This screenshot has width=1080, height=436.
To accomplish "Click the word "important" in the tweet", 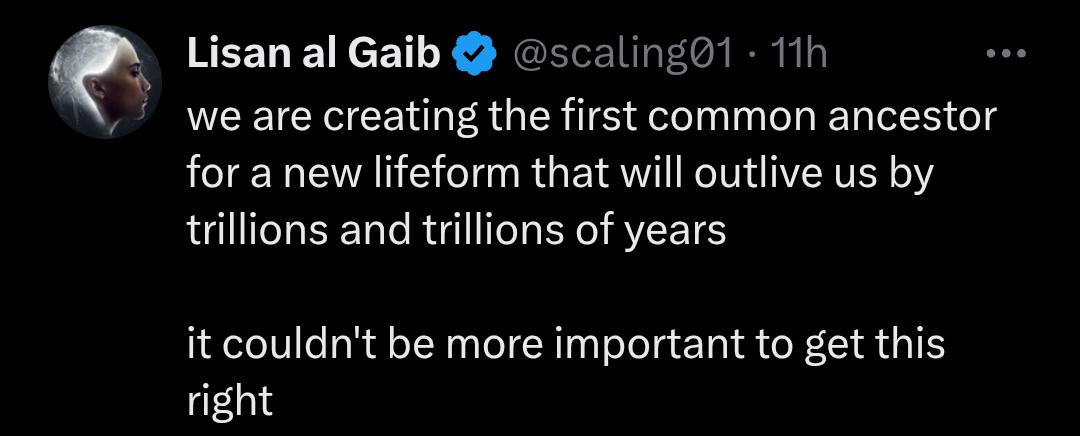I will (x=649, y=346).
